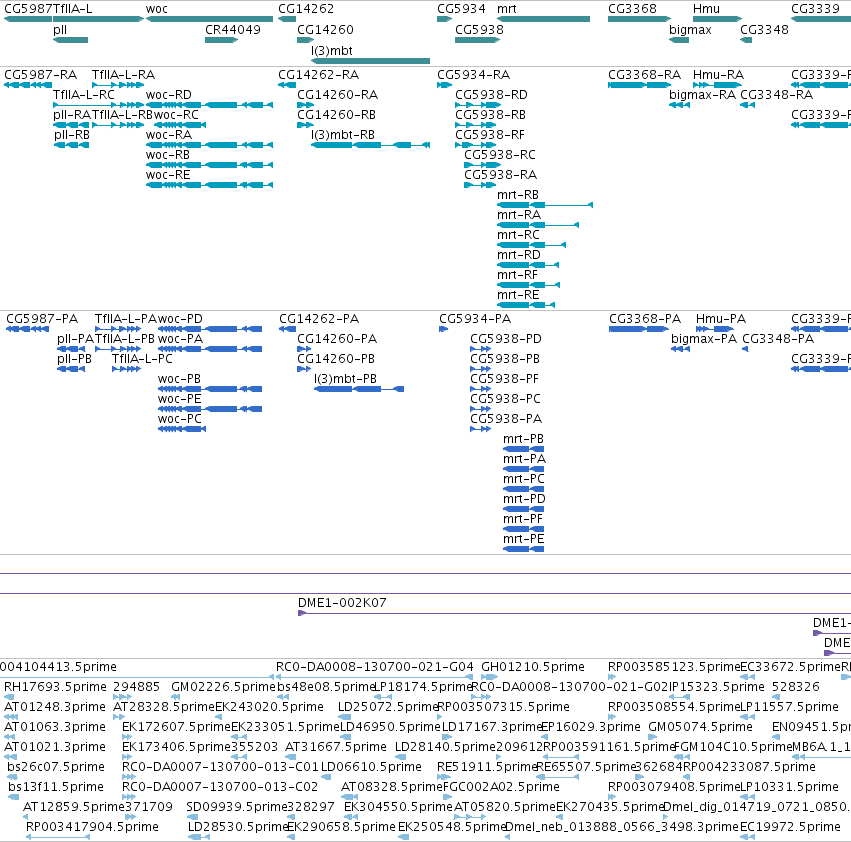This screenshot has height=842, width=851.
Task: Select protein CG3368-PA
Action: [x=639, y=329]
